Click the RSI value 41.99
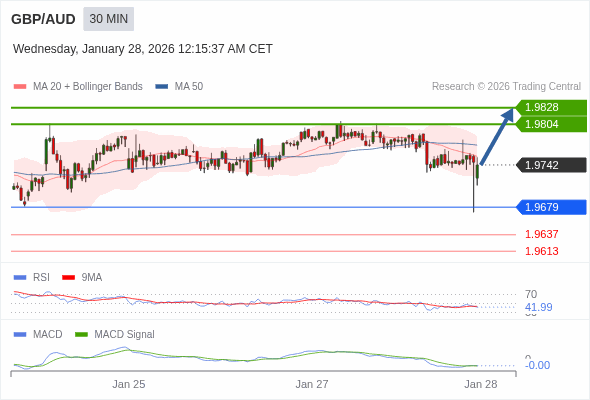The height and width of the screenshot is (400, 590). [538, 307]
